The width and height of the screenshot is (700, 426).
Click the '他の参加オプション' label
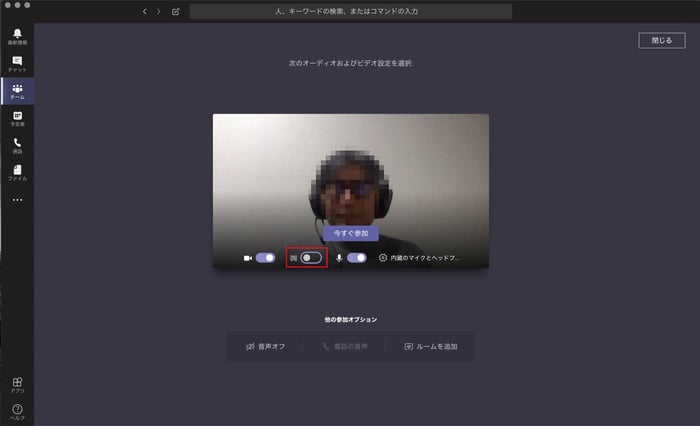[351, 320]
